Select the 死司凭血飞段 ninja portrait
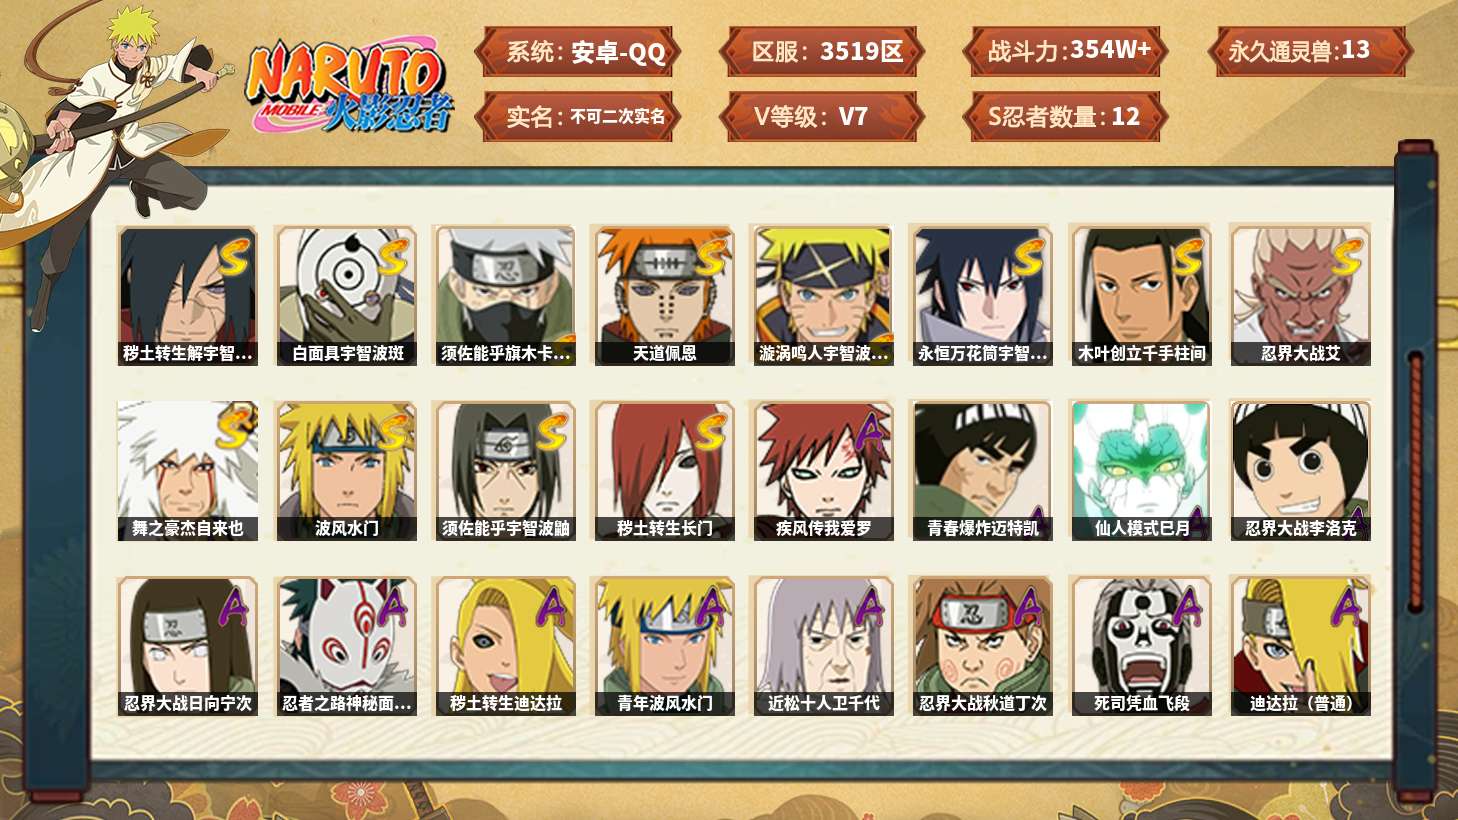 1141,646
